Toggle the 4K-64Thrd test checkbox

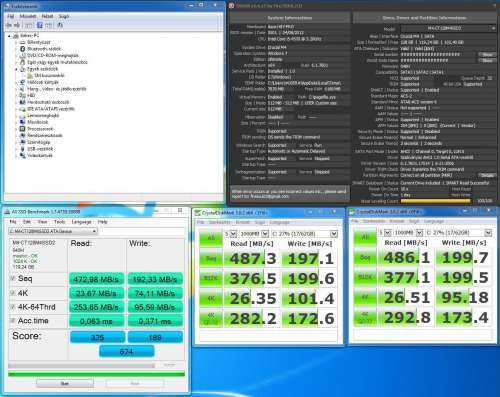[x=13, y=307]
